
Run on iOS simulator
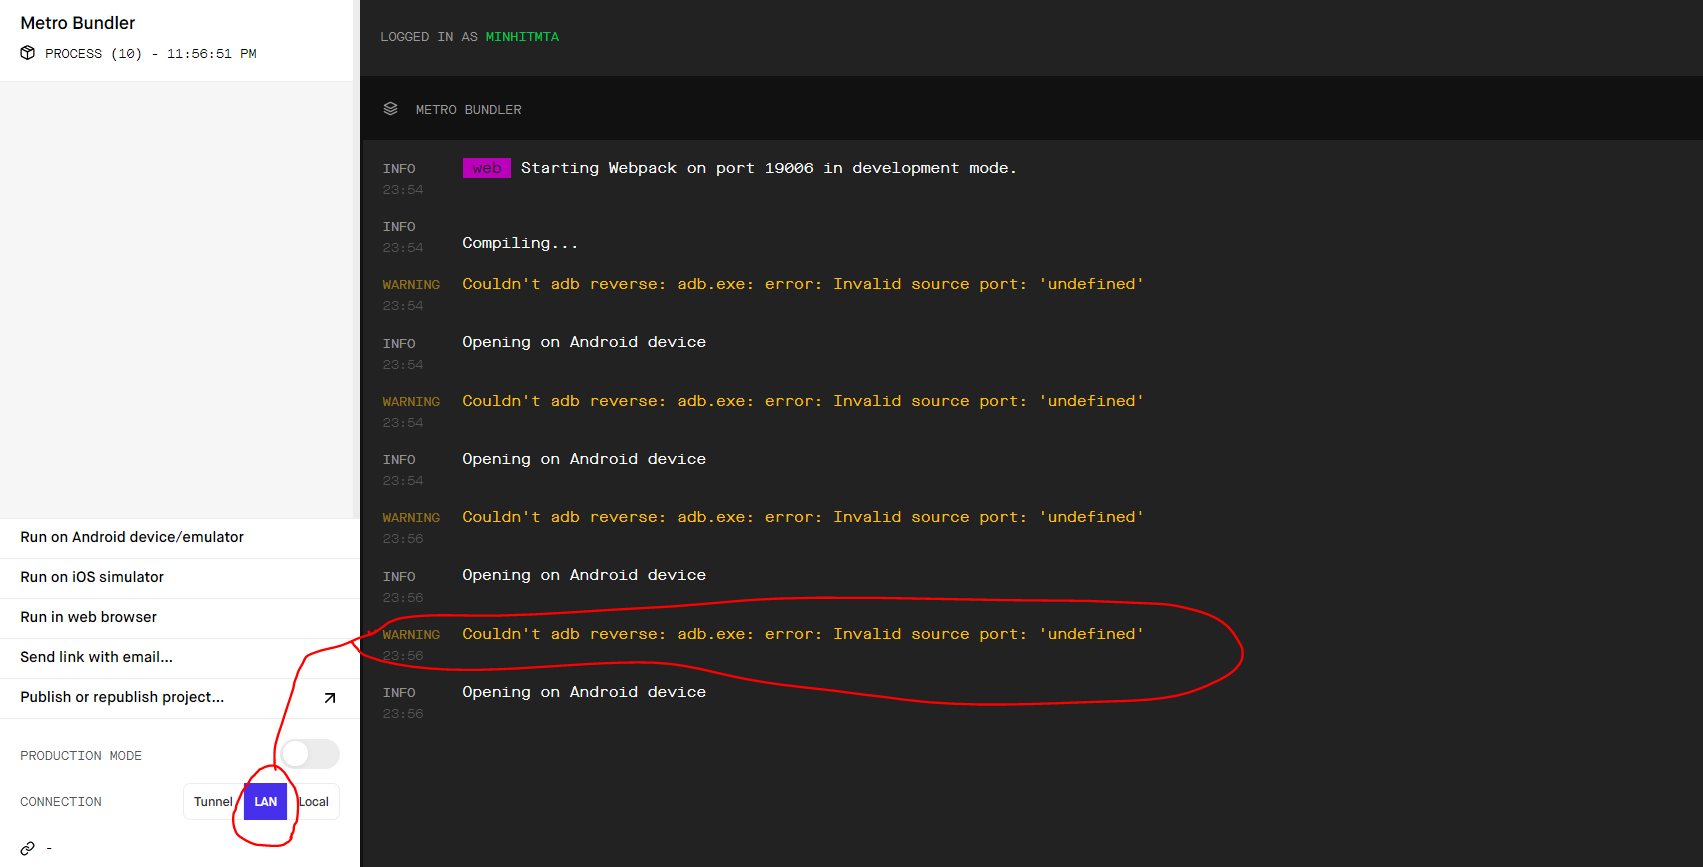pos(92,577)
